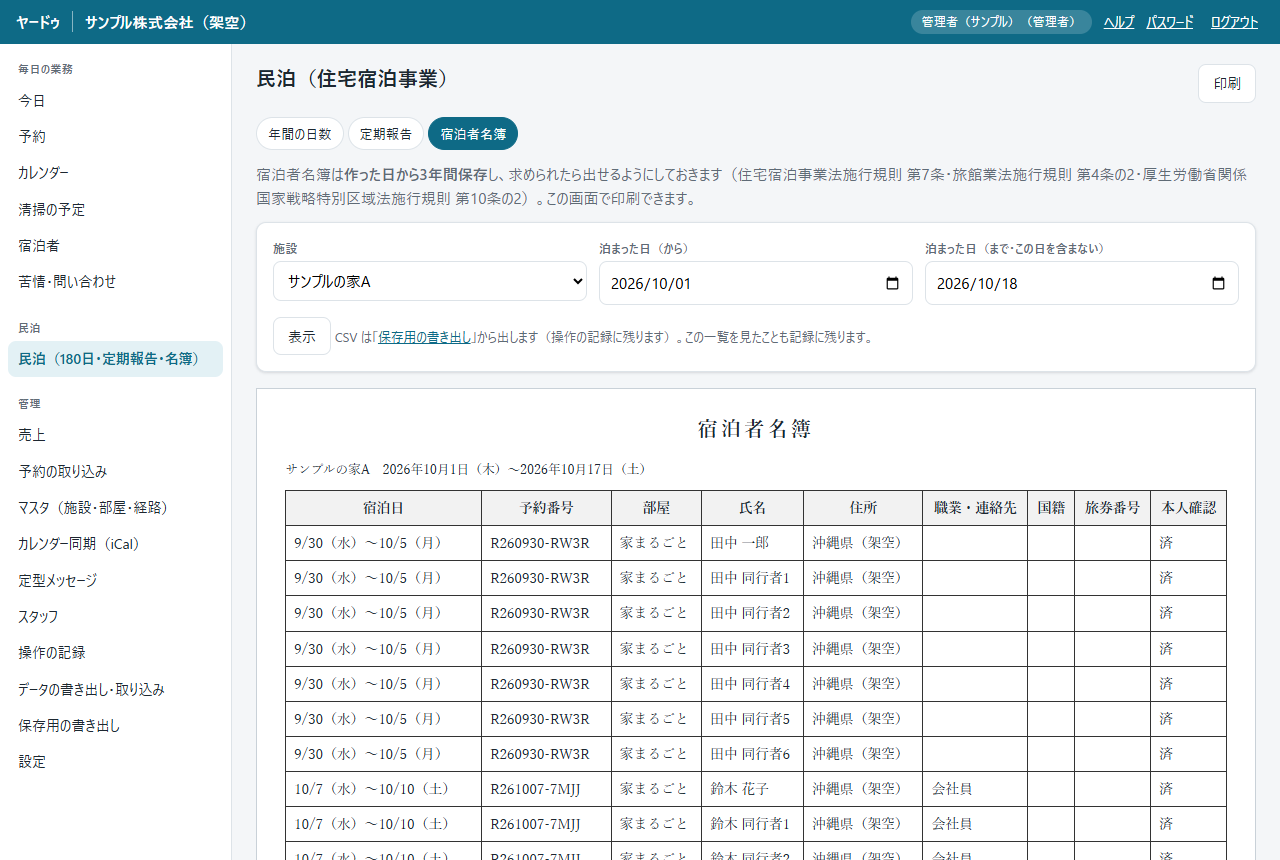Select 民泊（180日･定期報告･名簿） sidebar item
Screen dimensions: 1280x860
coord(115,359)
